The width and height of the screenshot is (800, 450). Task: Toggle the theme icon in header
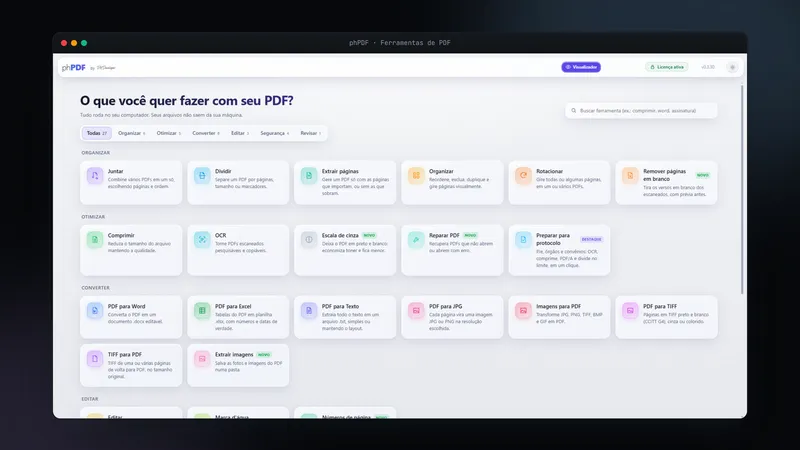point(732,67)
